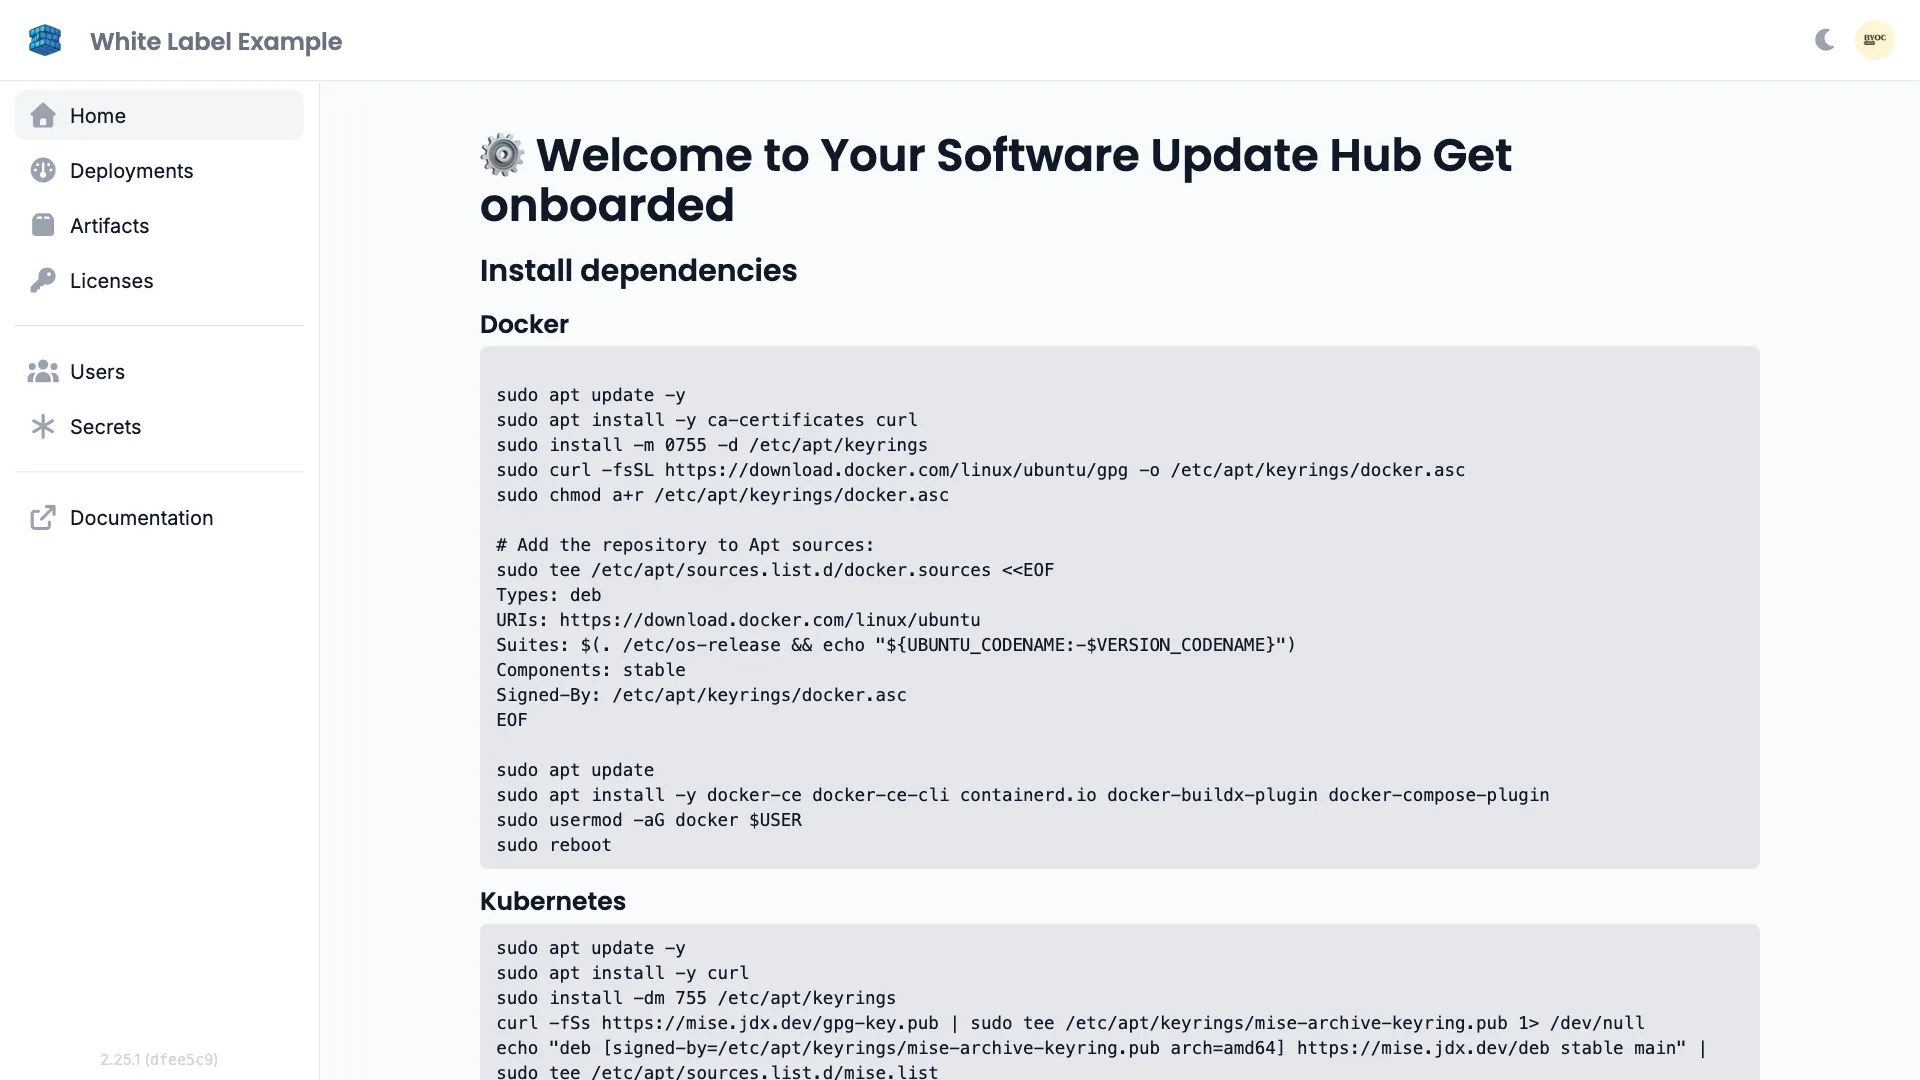The height and width of the screenshot is (1080, 1920).
Task: Open Licenses page
Action: [159, 280]
